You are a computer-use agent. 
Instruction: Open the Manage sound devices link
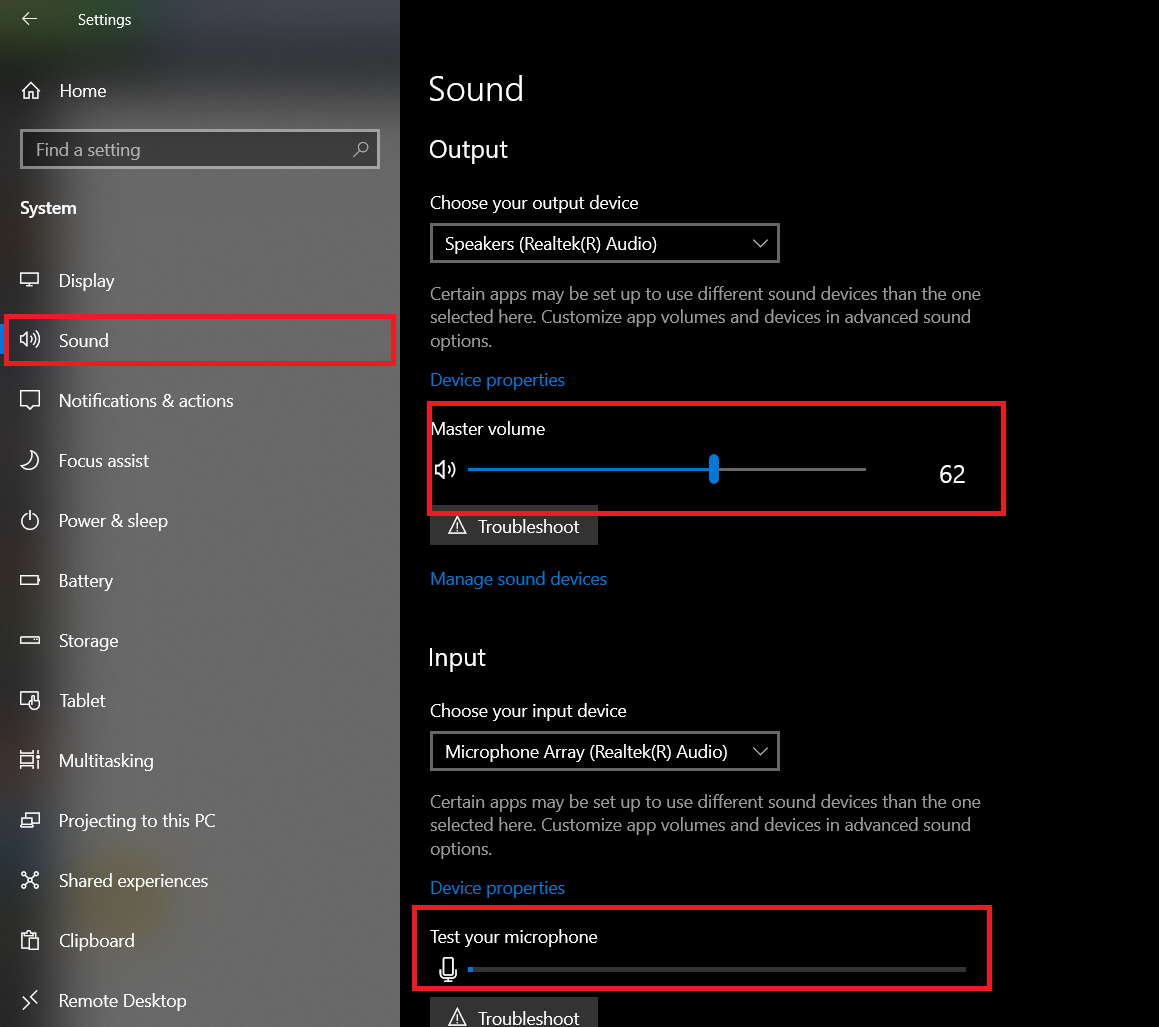[518, 579]
